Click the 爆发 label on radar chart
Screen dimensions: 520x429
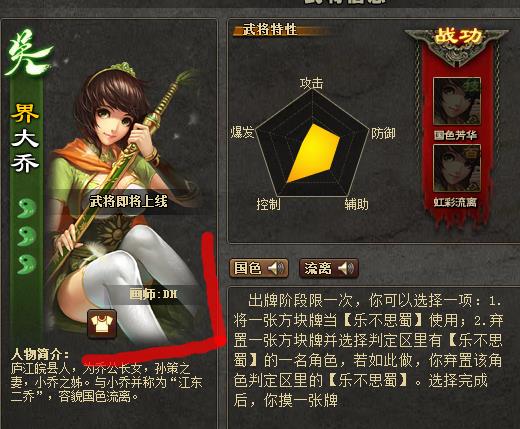pyautogui.click(x=243, y=132)
